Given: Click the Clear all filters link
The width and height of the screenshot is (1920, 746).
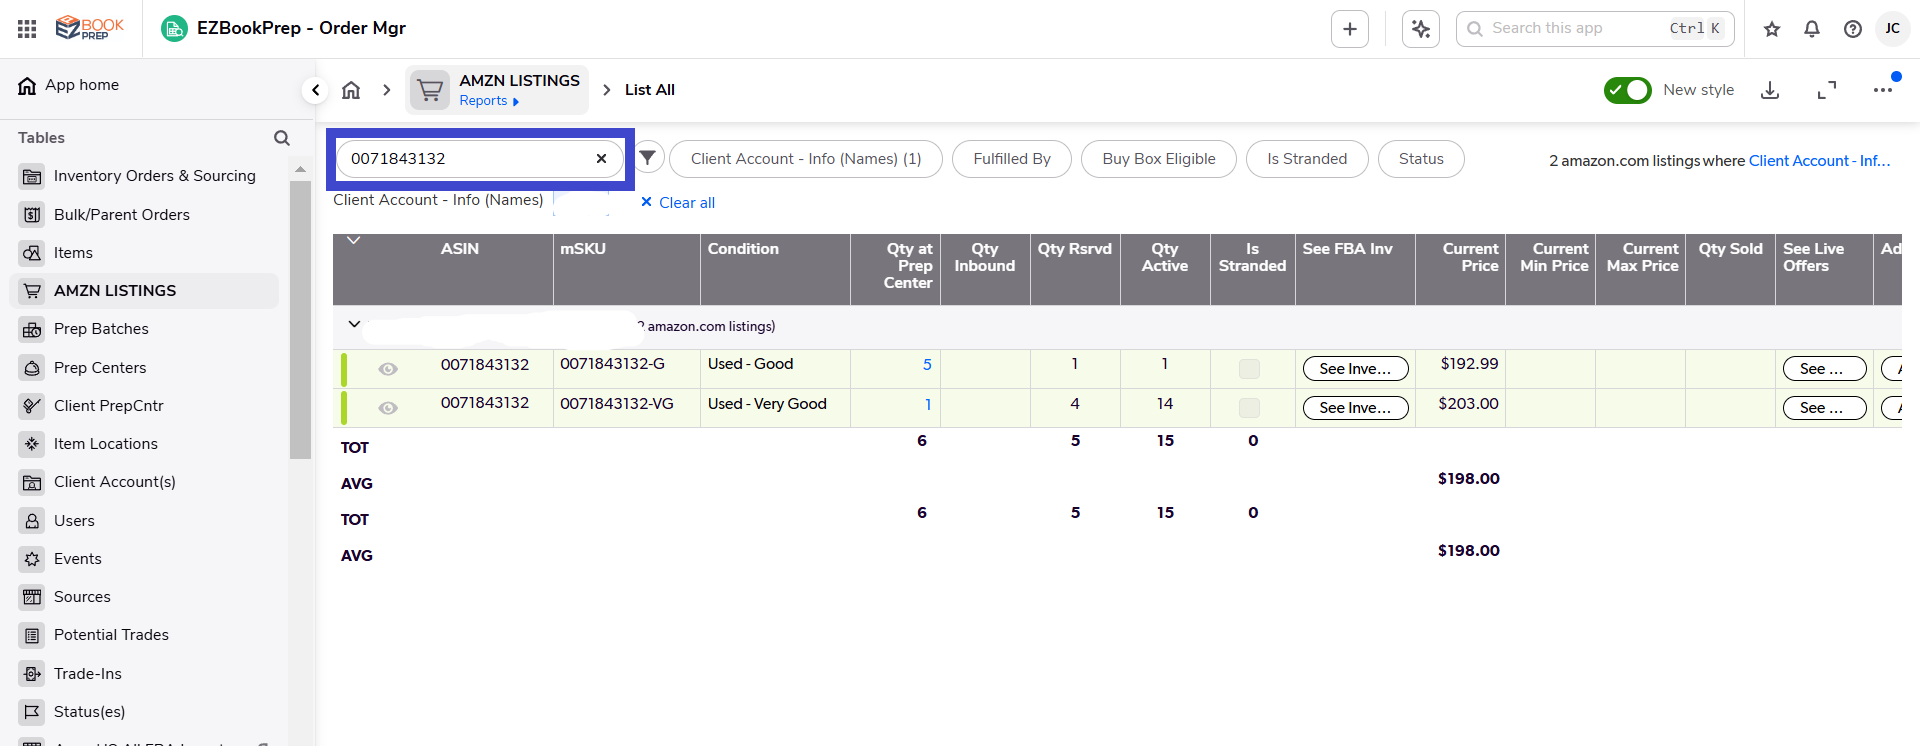Looking at the screenshot, I should click(x=678, y=203).
